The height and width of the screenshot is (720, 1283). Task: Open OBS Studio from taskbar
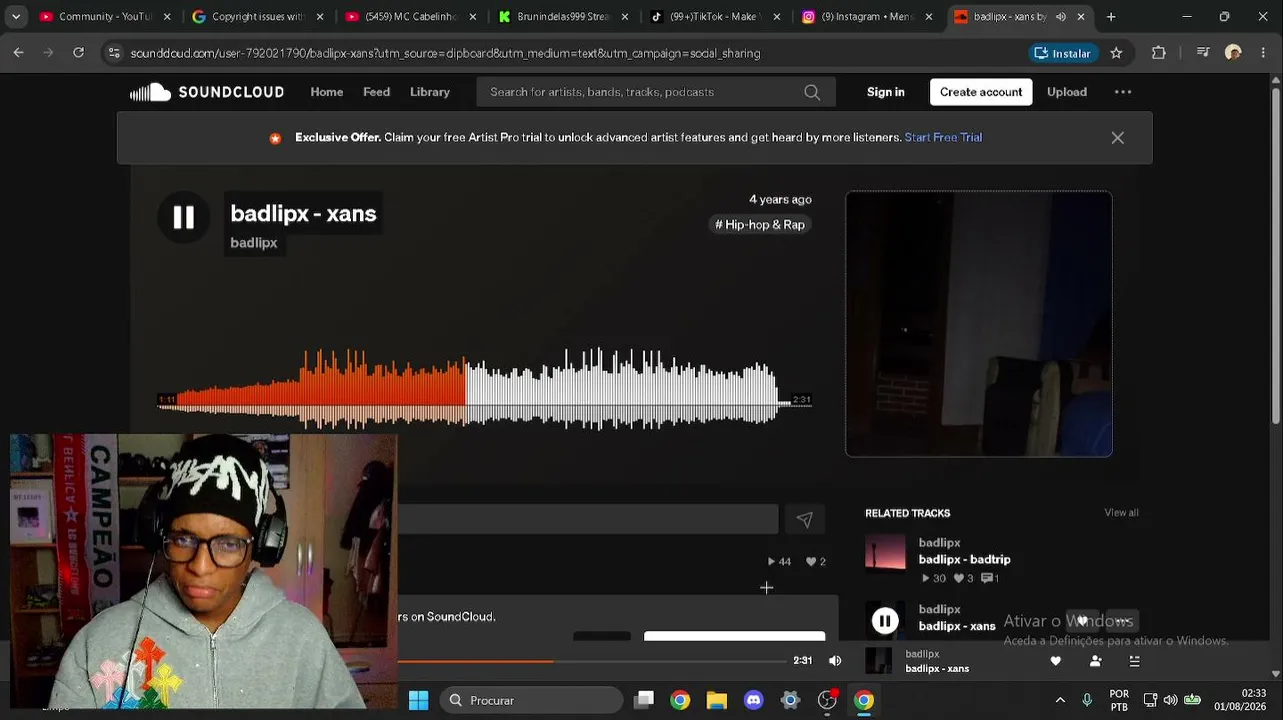(x=827, y=700)
